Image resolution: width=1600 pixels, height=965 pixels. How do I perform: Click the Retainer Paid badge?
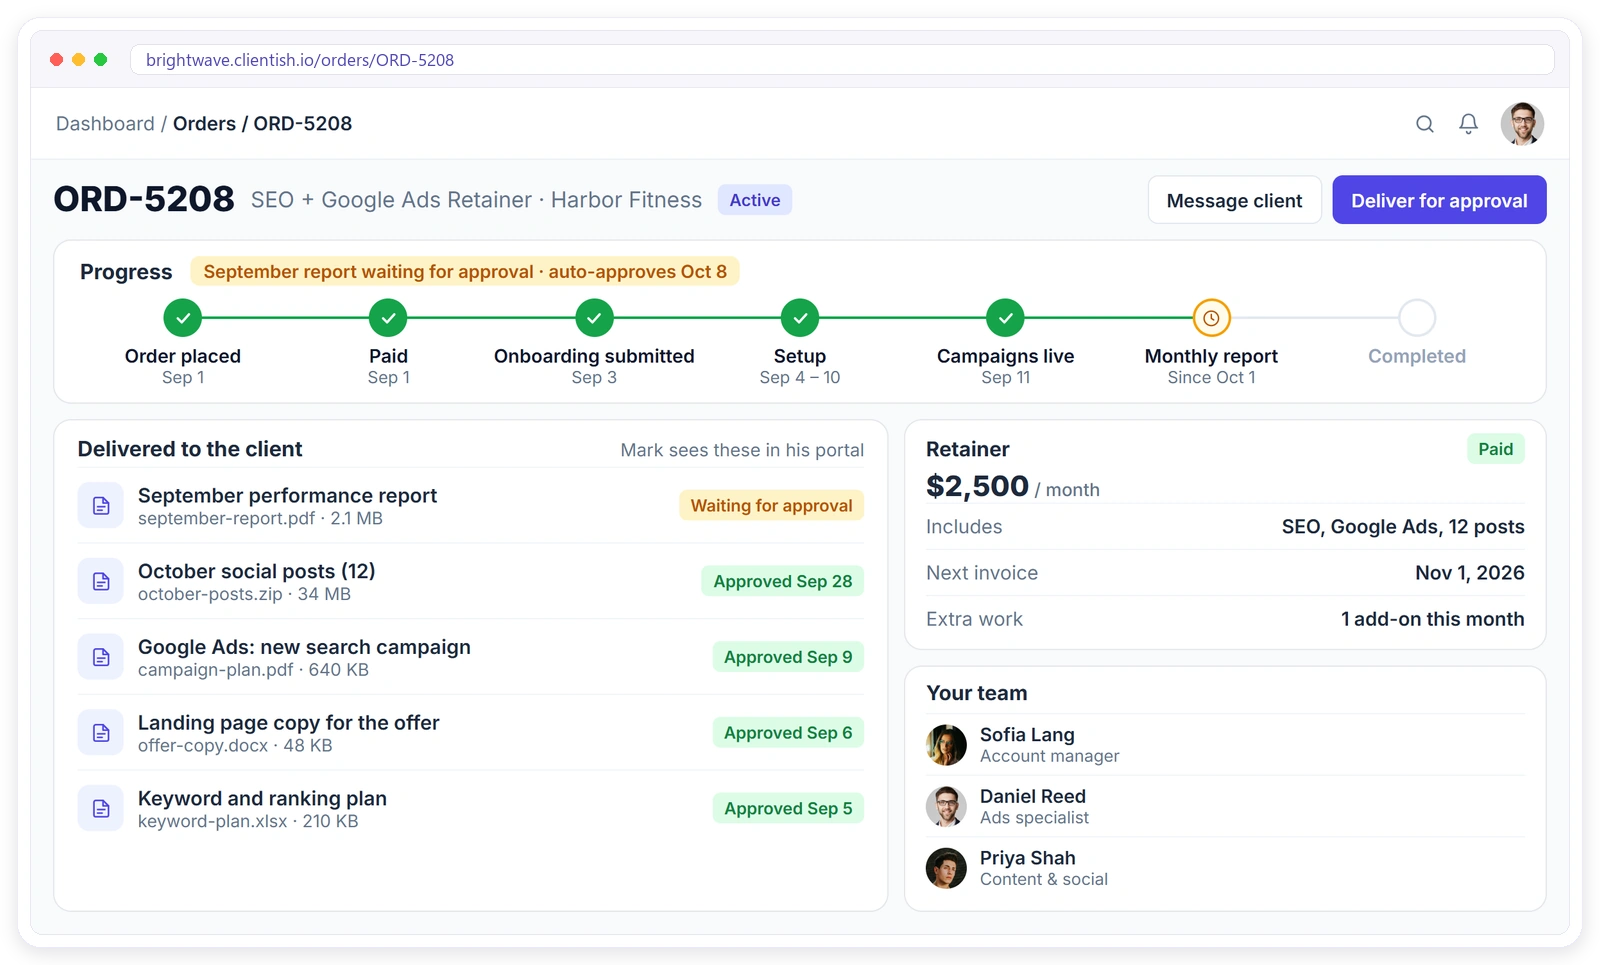pos(1495,449)
